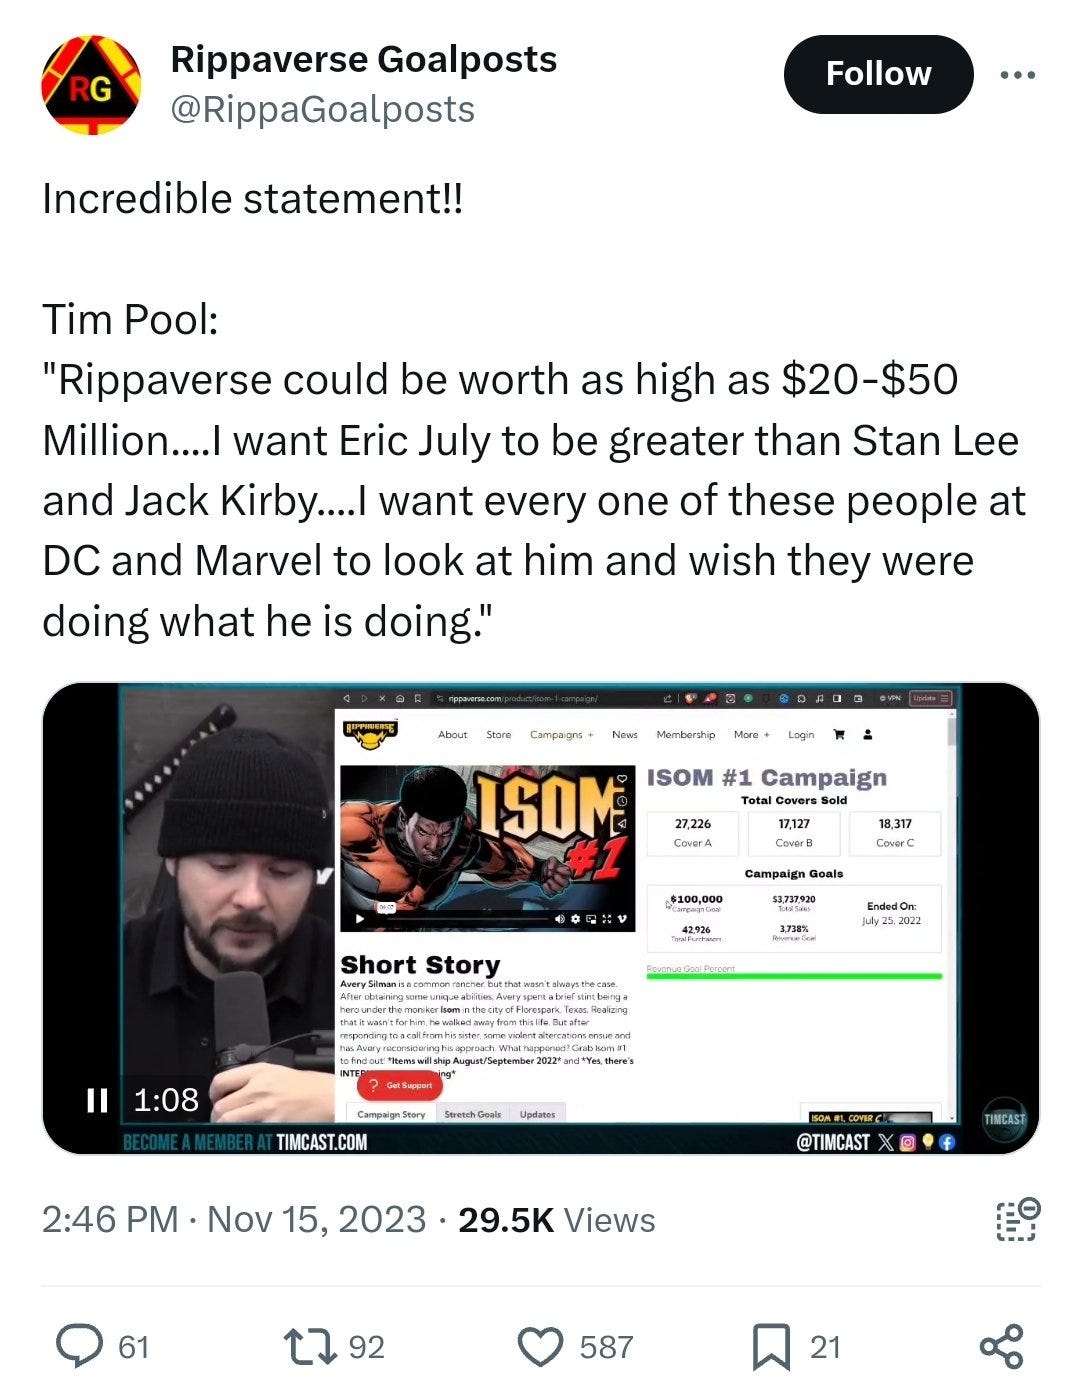
Task: Click the green revenue goal progress bar
Action: click(x=794, y=976)
